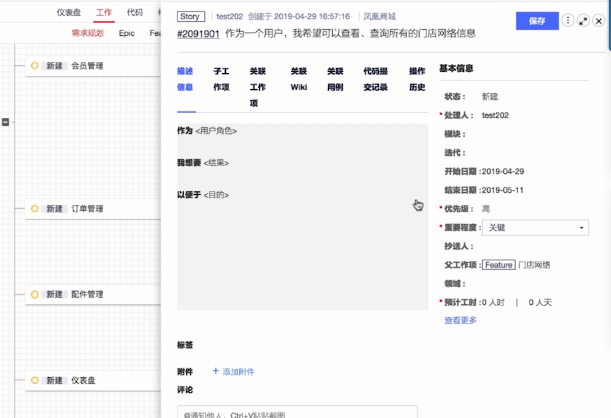Click the comment input box
The image size is (611, 418).
pyautogui.click(x=297, y=412)
